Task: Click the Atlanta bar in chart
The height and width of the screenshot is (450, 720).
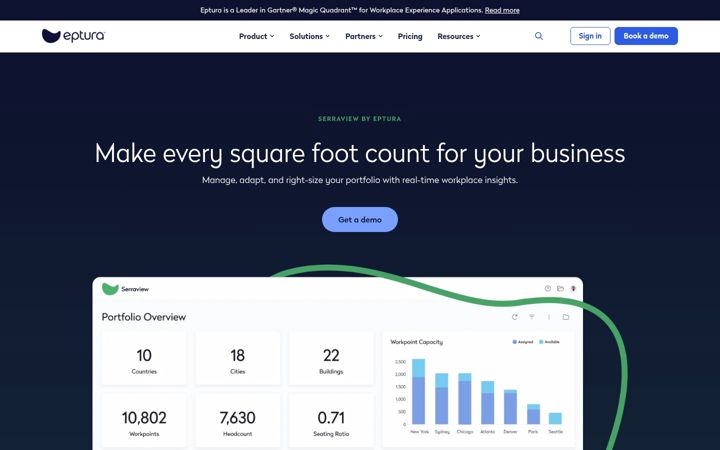Action: pos(488,402)
